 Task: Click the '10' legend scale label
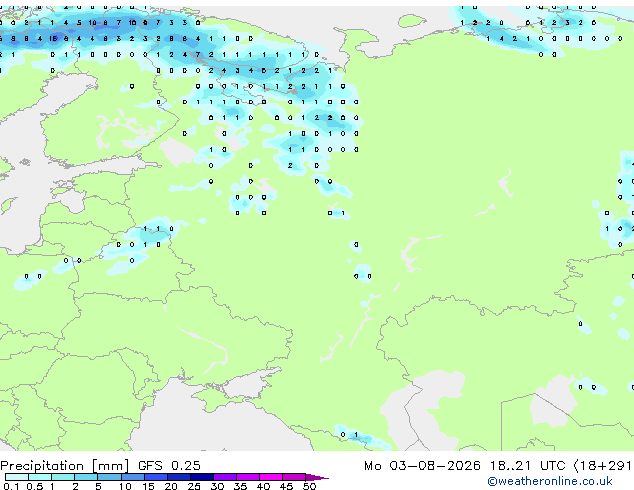pyautogui.click(x=125, y=486)
